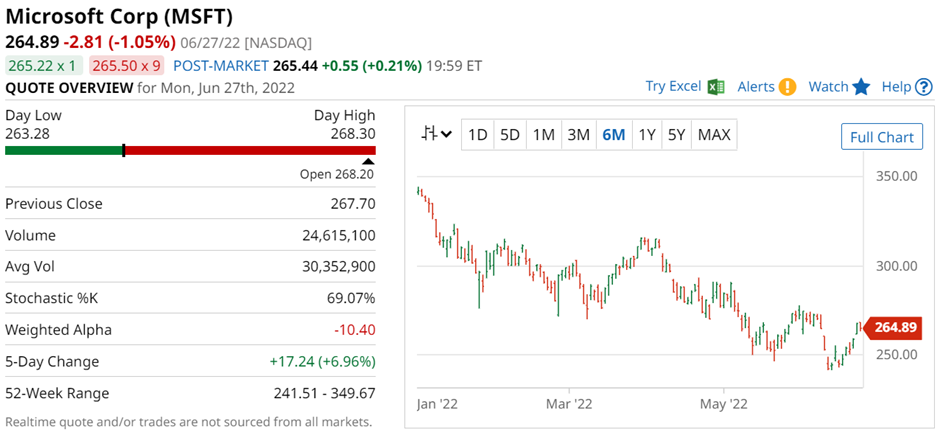The width and height of the screenshot is (940, 441).
Task: Show the 1M chart period
Action: pyautogui.click(x=543, y=134)
